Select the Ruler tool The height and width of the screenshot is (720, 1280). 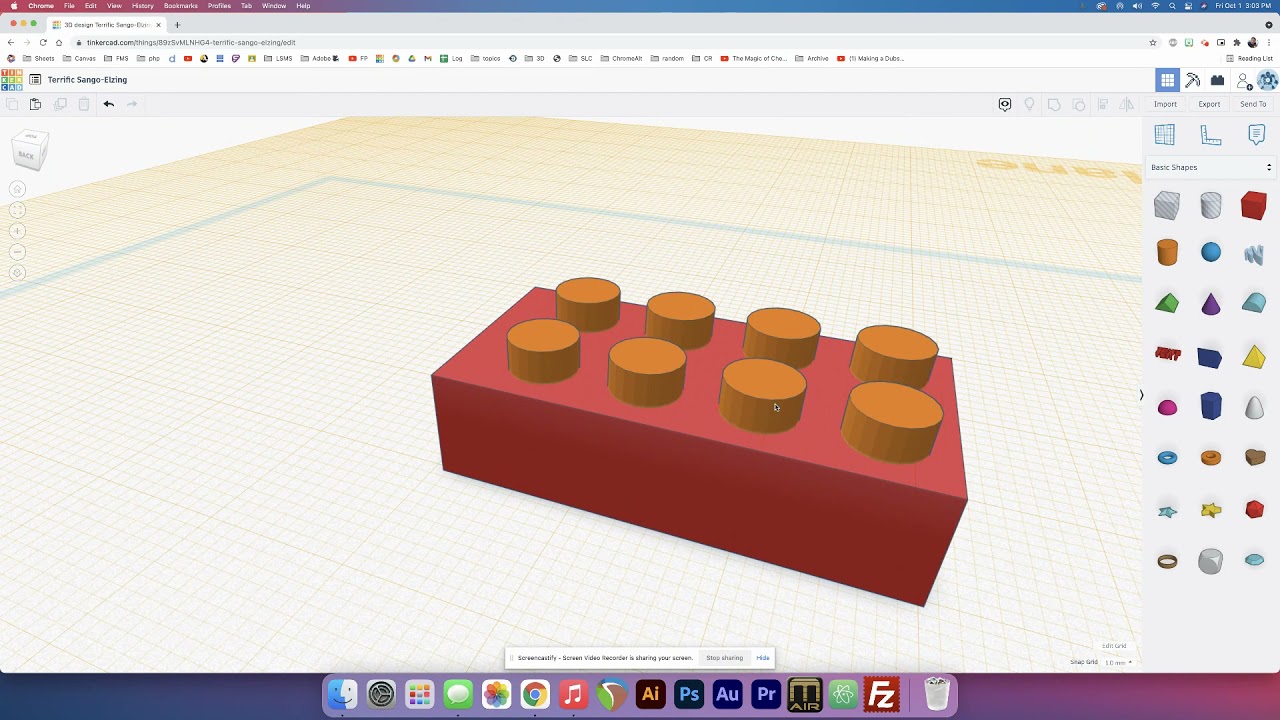1211,135
